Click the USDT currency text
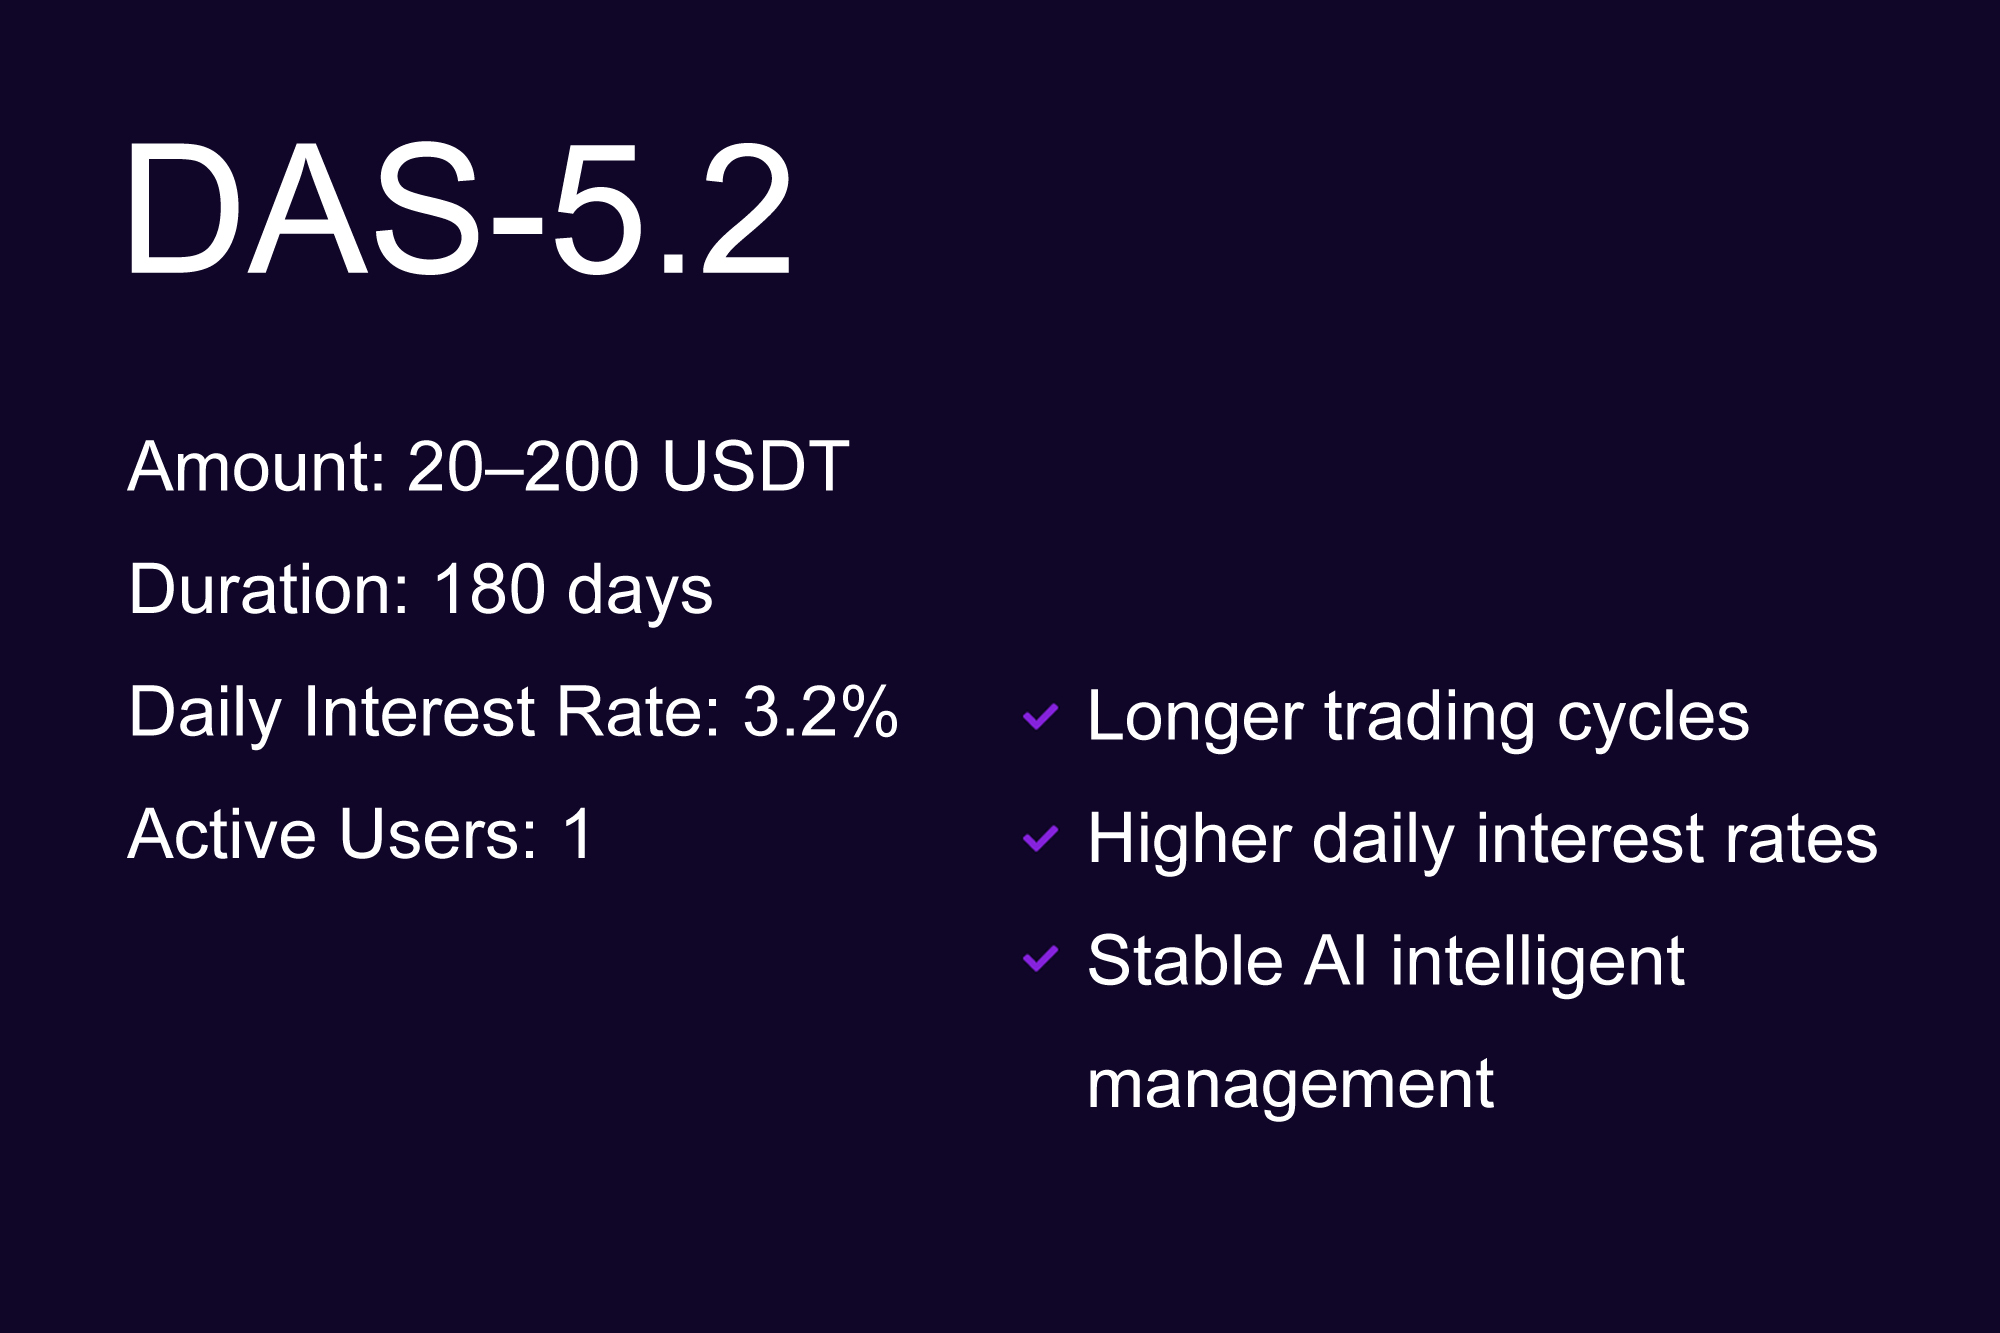 [x=755, y=466]
